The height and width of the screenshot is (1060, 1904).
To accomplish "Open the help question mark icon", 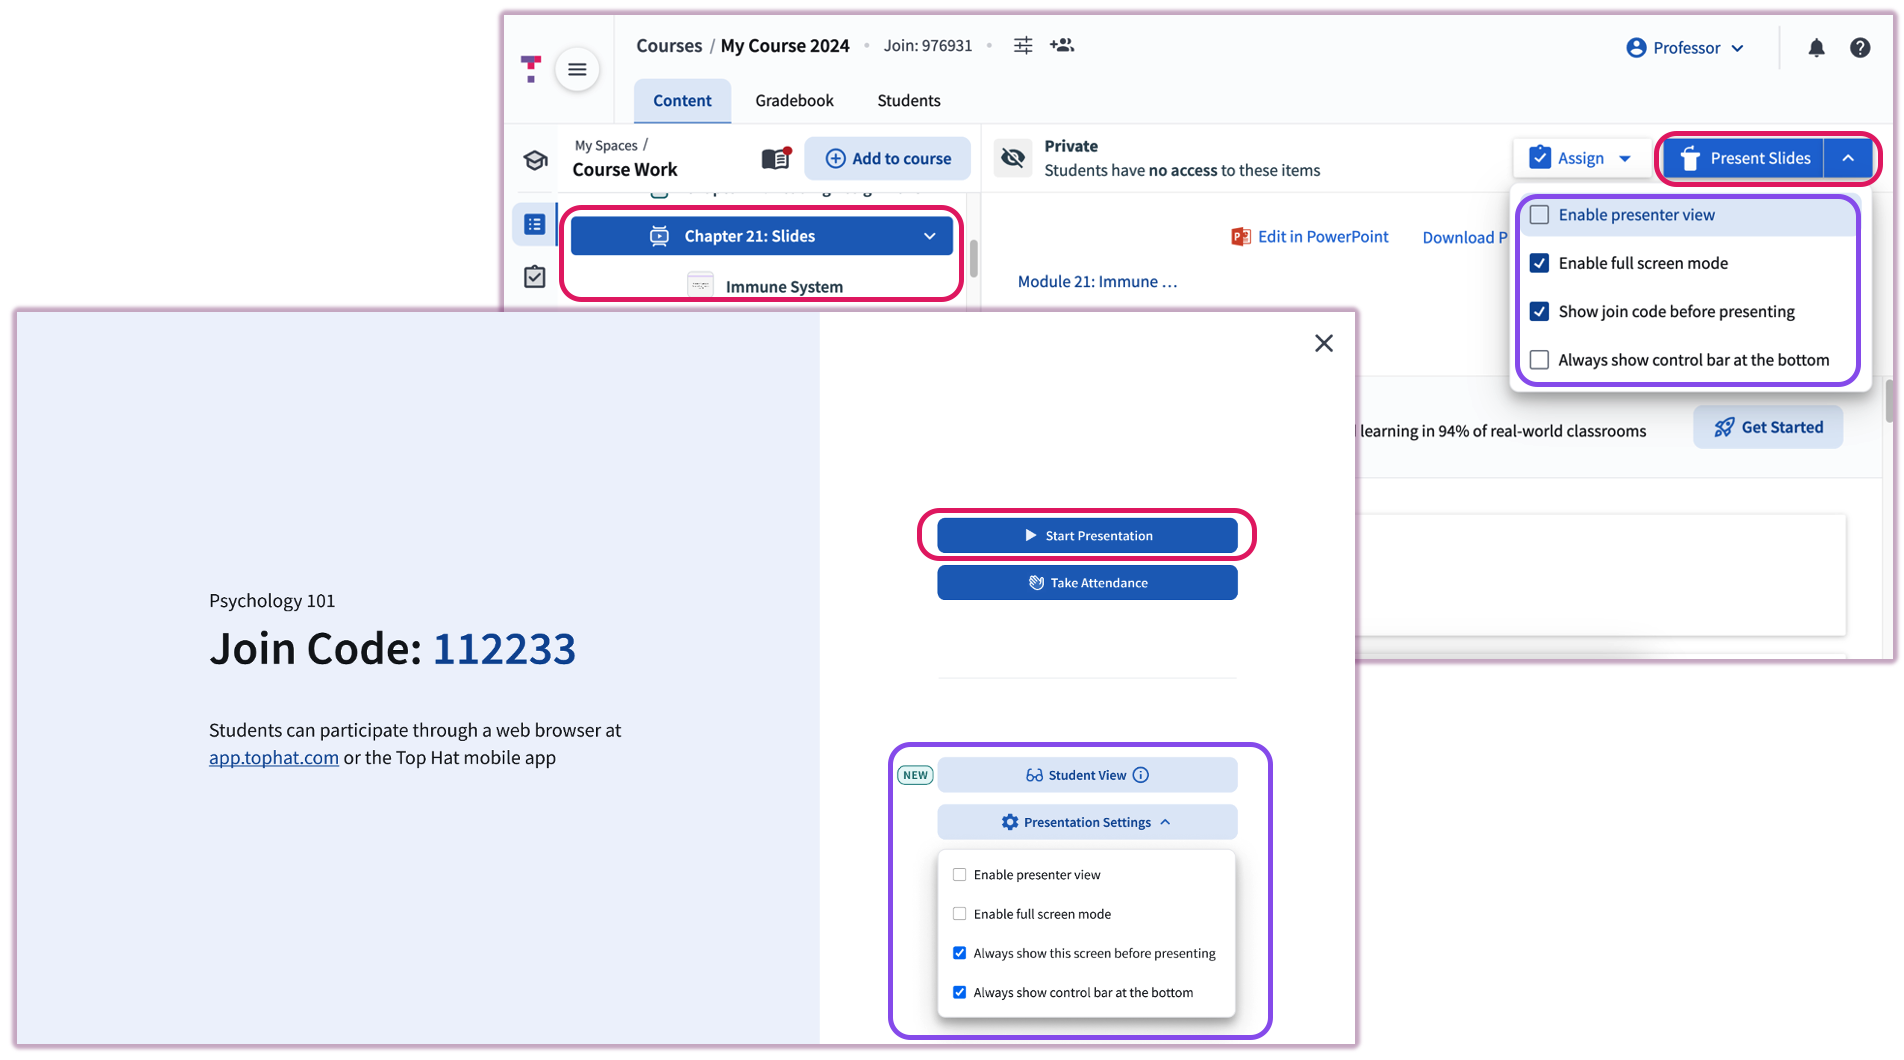I will [1859, 48].
